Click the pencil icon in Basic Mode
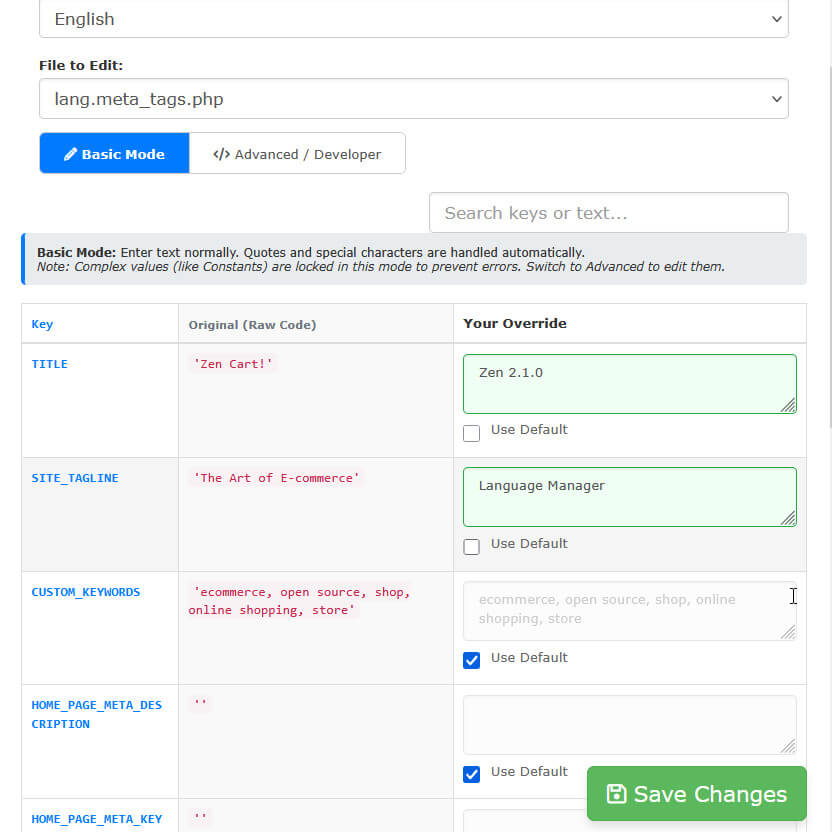 pyautogui.click(x=70, y=155)
